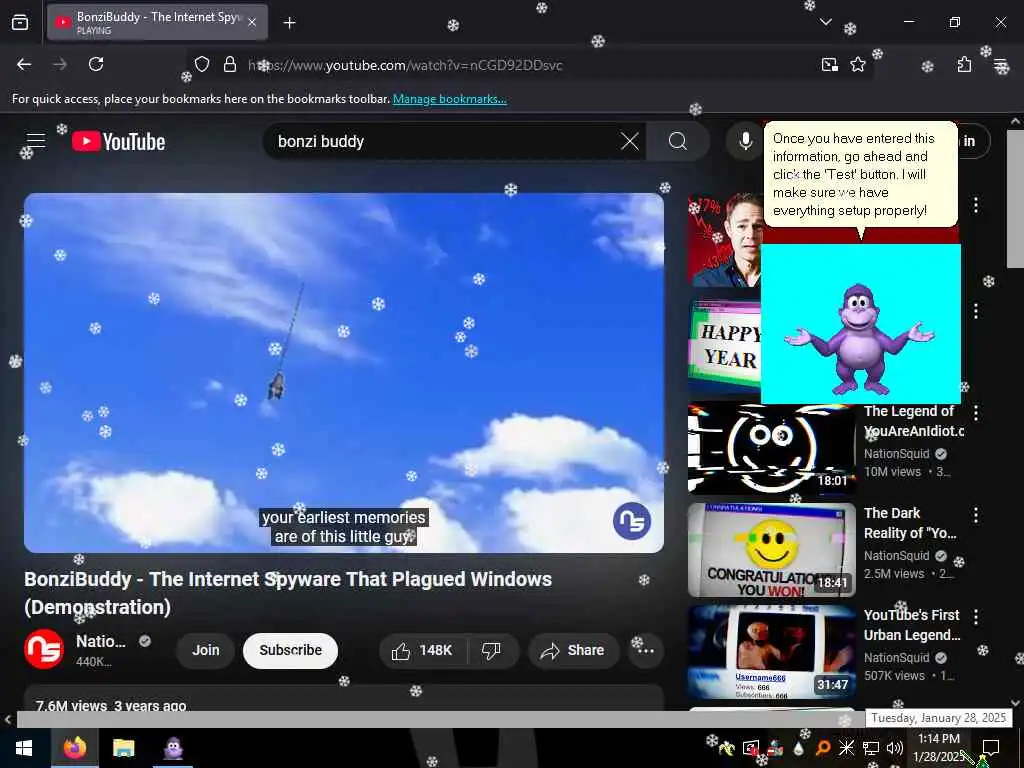Toggle picture-in-picture from the address bar
Screen dimensions: 1024x768
coord(829,64)
